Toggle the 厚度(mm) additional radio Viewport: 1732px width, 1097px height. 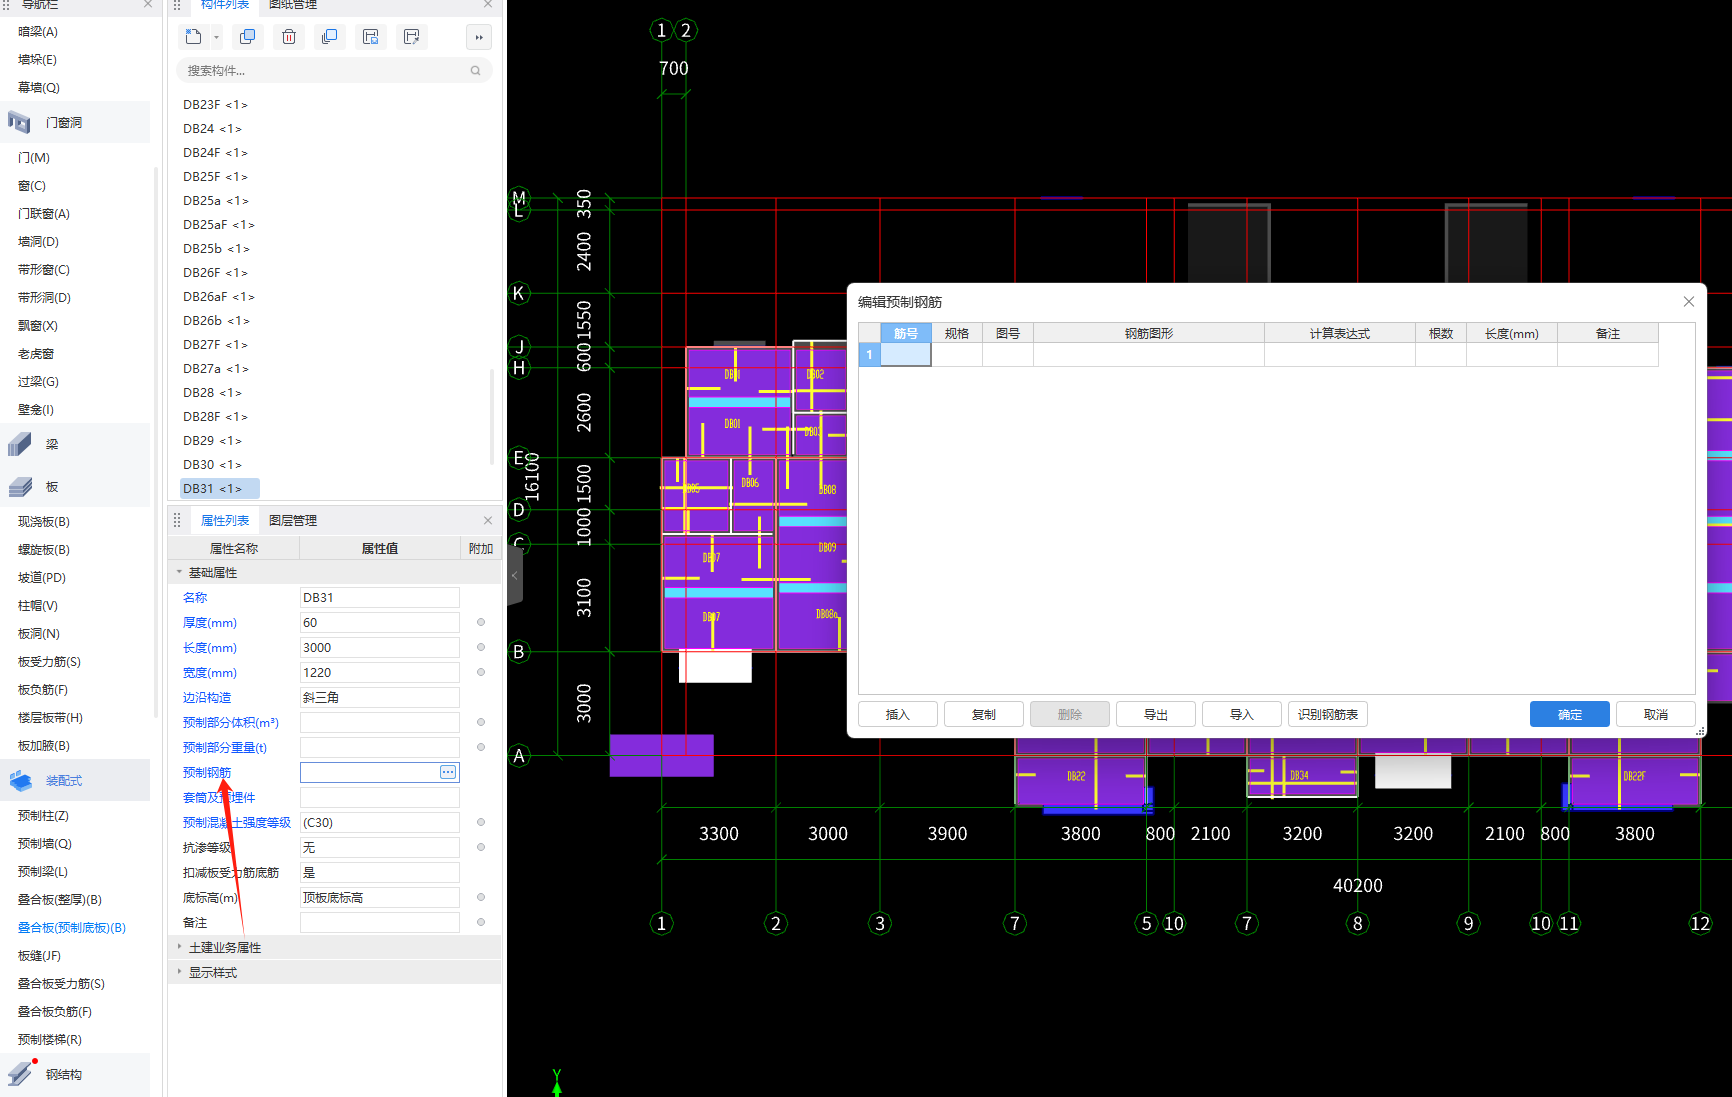(x=481, y=622)
